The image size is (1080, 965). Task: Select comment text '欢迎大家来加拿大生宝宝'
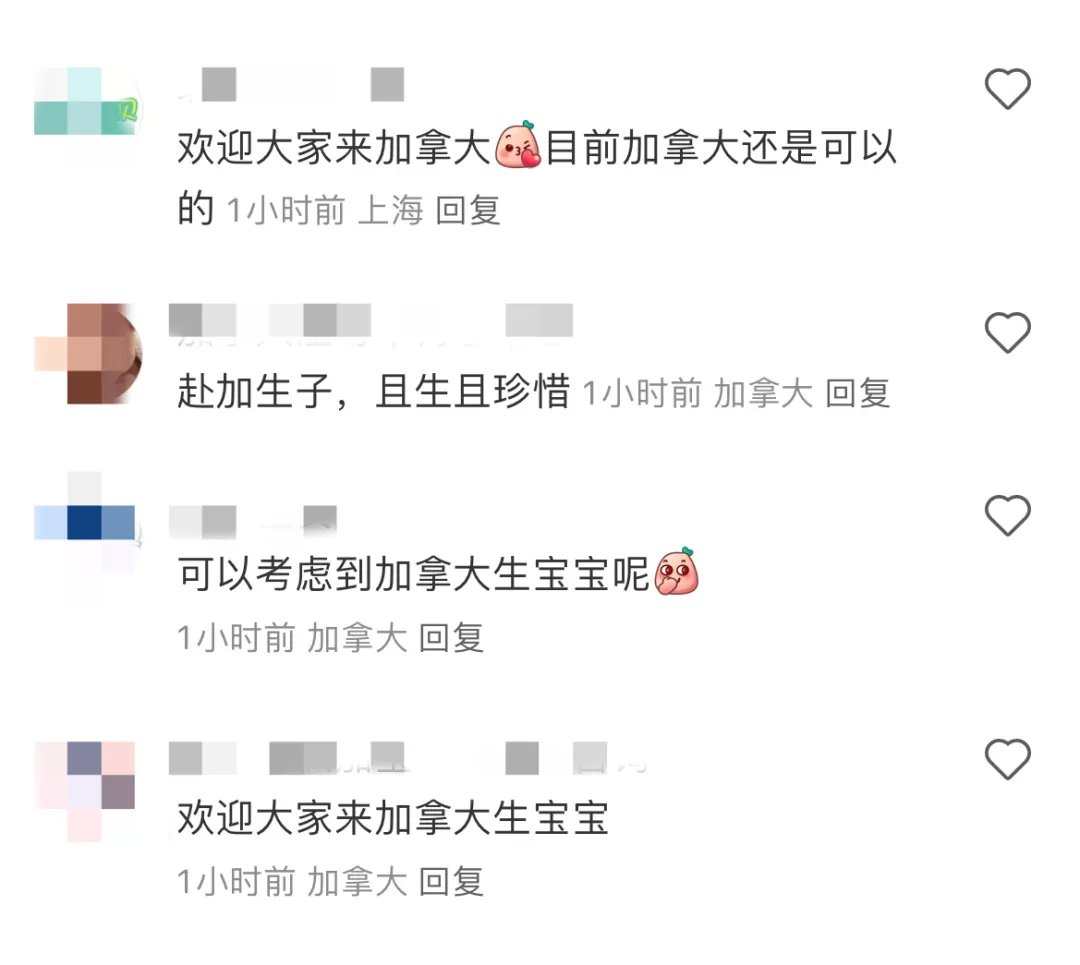[x=393, y=818]
